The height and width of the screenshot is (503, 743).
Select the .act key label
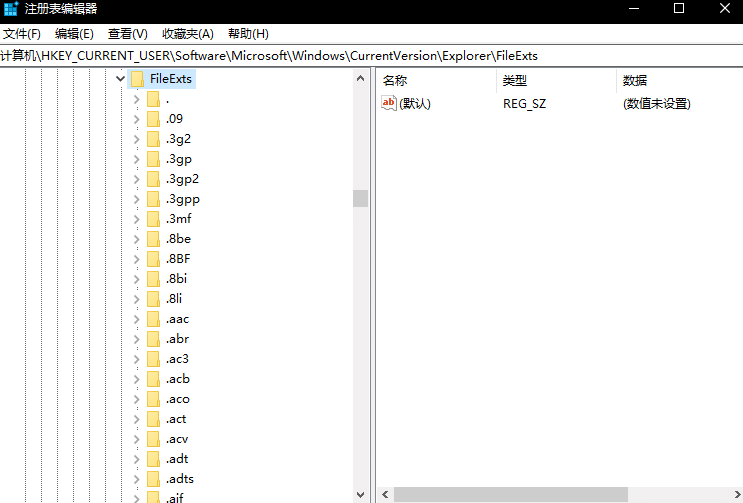[176, 419]
